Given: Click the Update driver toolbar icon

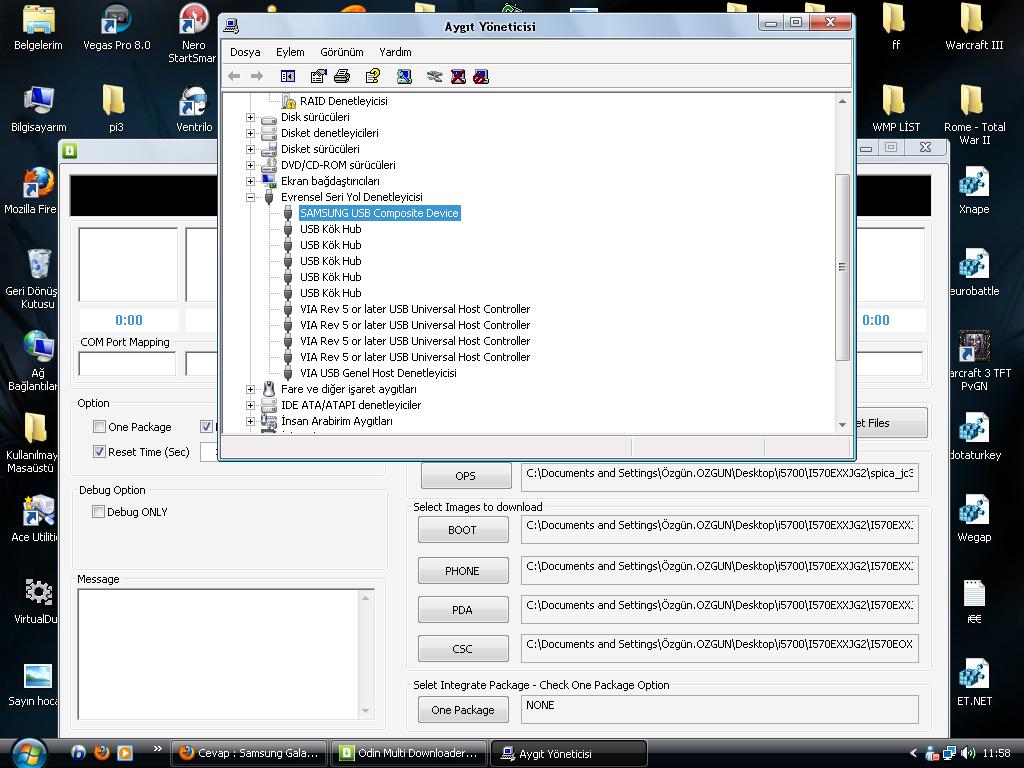Looking at the screenshot, I should point(434,76).
